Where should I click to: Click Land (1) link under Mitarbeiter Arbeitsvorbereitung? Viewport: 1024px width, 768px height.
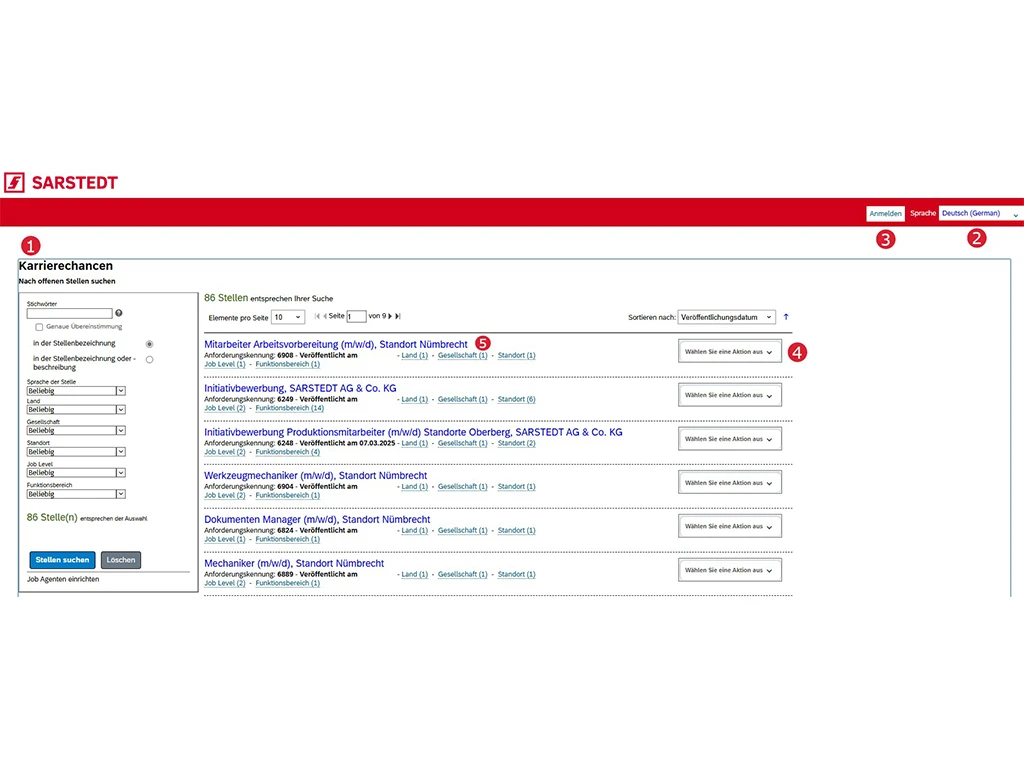[415, 355]
